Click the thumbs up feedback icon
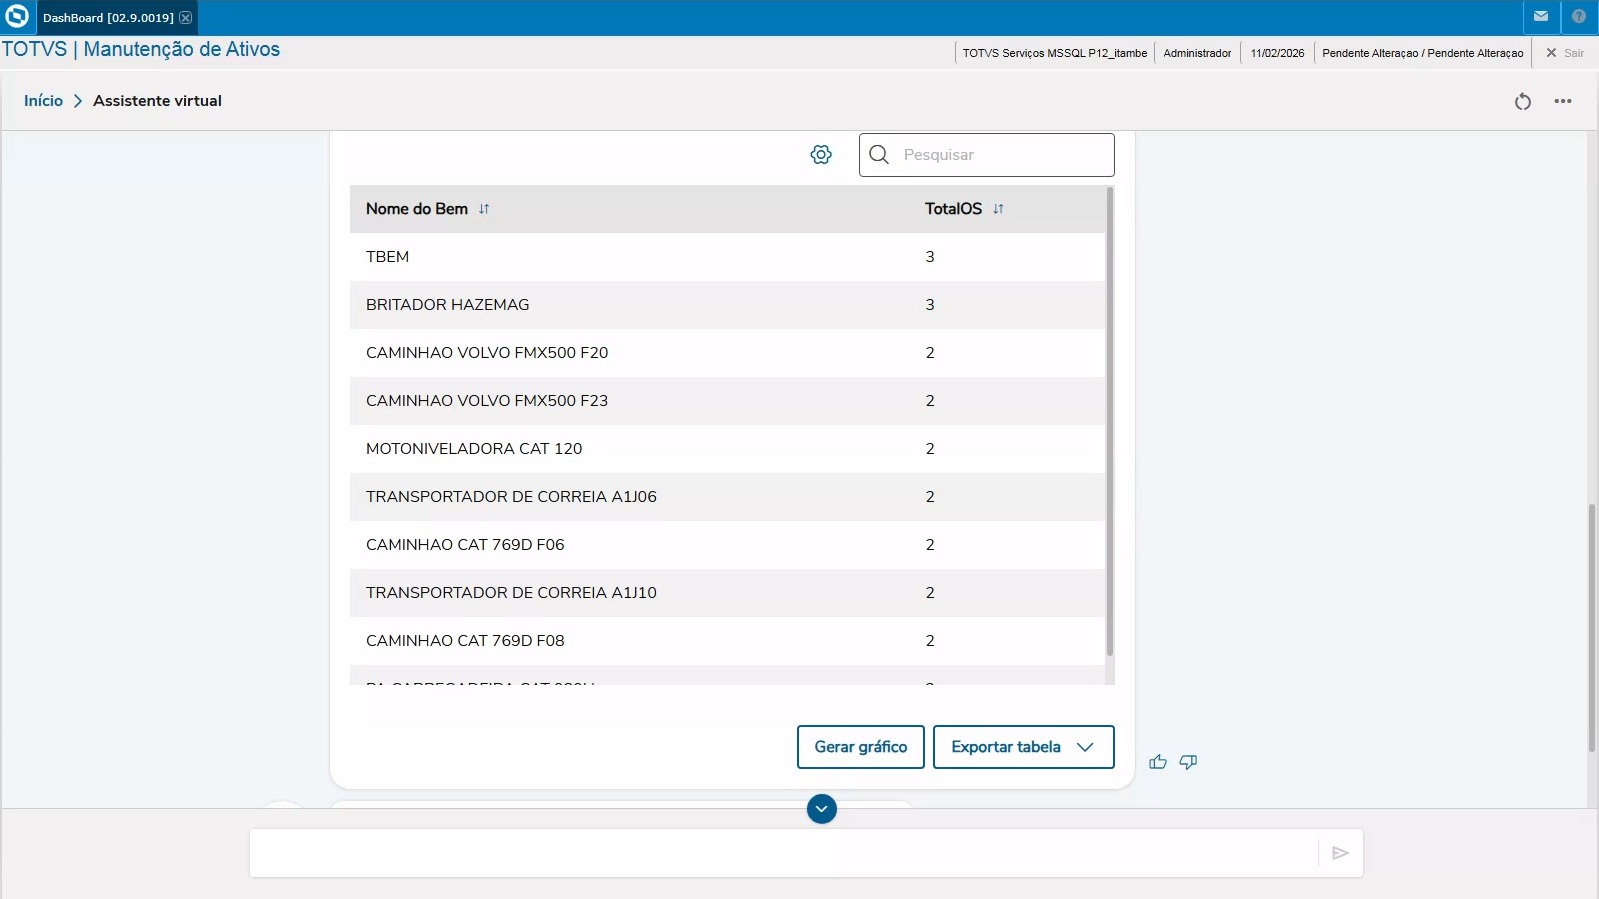1599x899 pixels. click(x=1158, y=762)
